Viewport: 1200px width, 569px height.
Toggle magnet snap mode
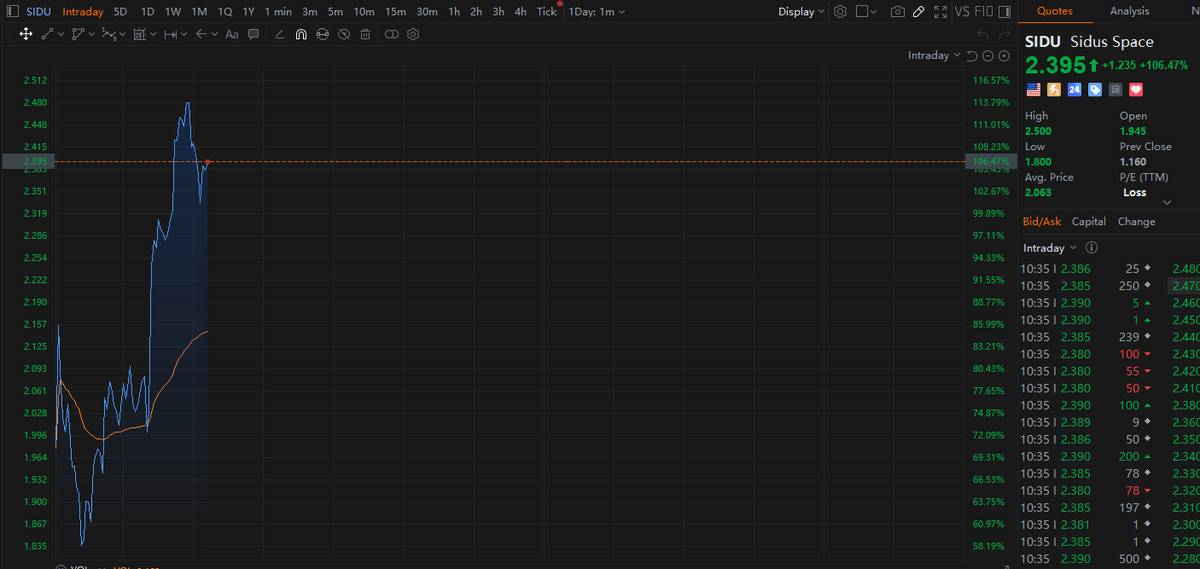click(300, 34)
